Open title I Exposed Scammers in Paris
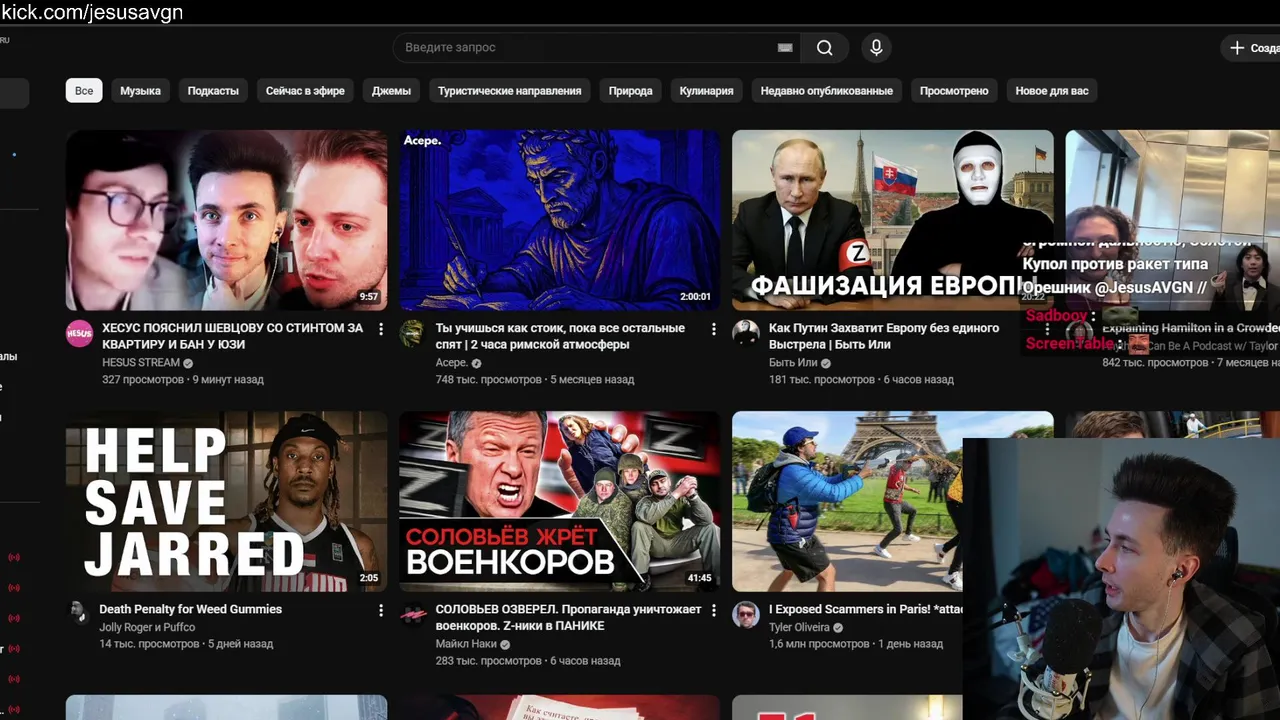 [x=865, y=609]
